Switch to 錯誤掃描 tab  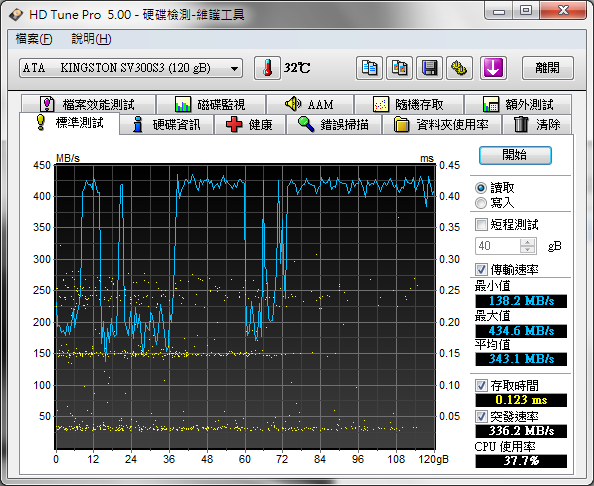click(334, 125)
